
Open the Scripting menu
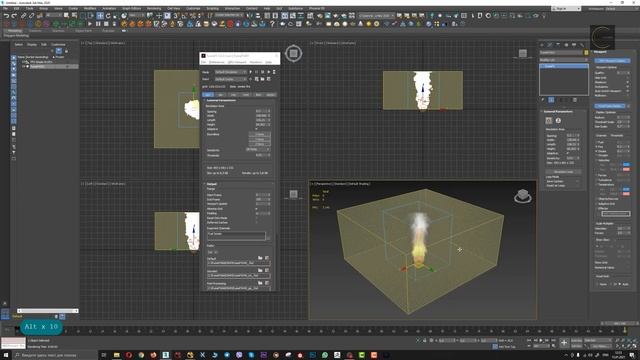212,8
